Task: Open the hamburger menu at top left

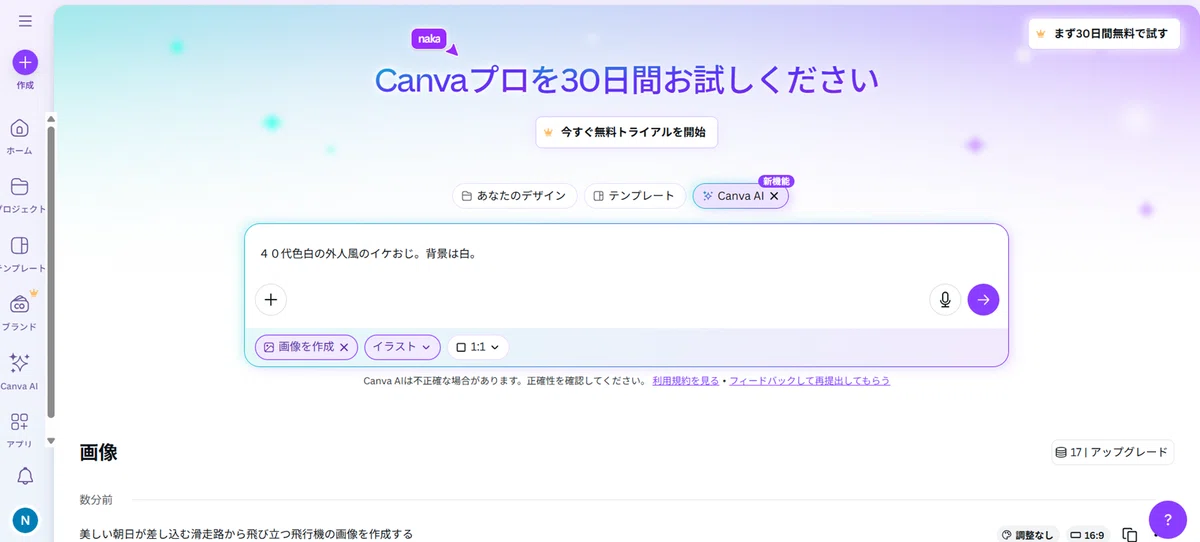Action: [25, 21]
